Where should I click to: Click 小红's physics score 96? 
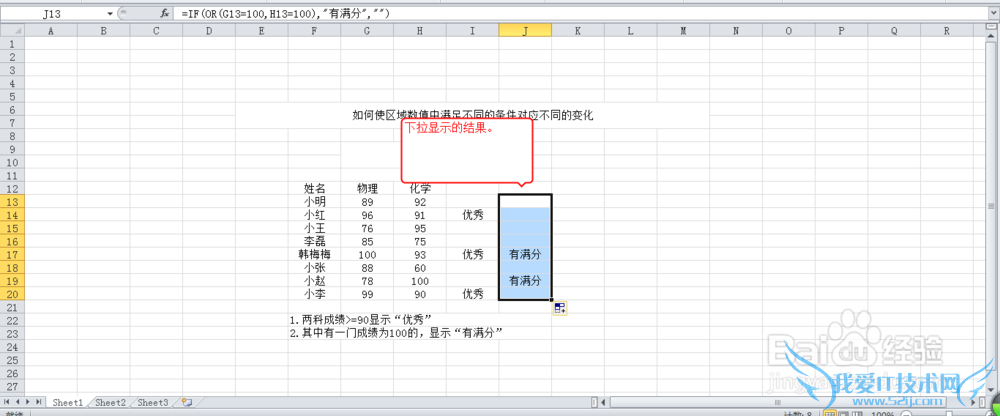click(367, 215)
